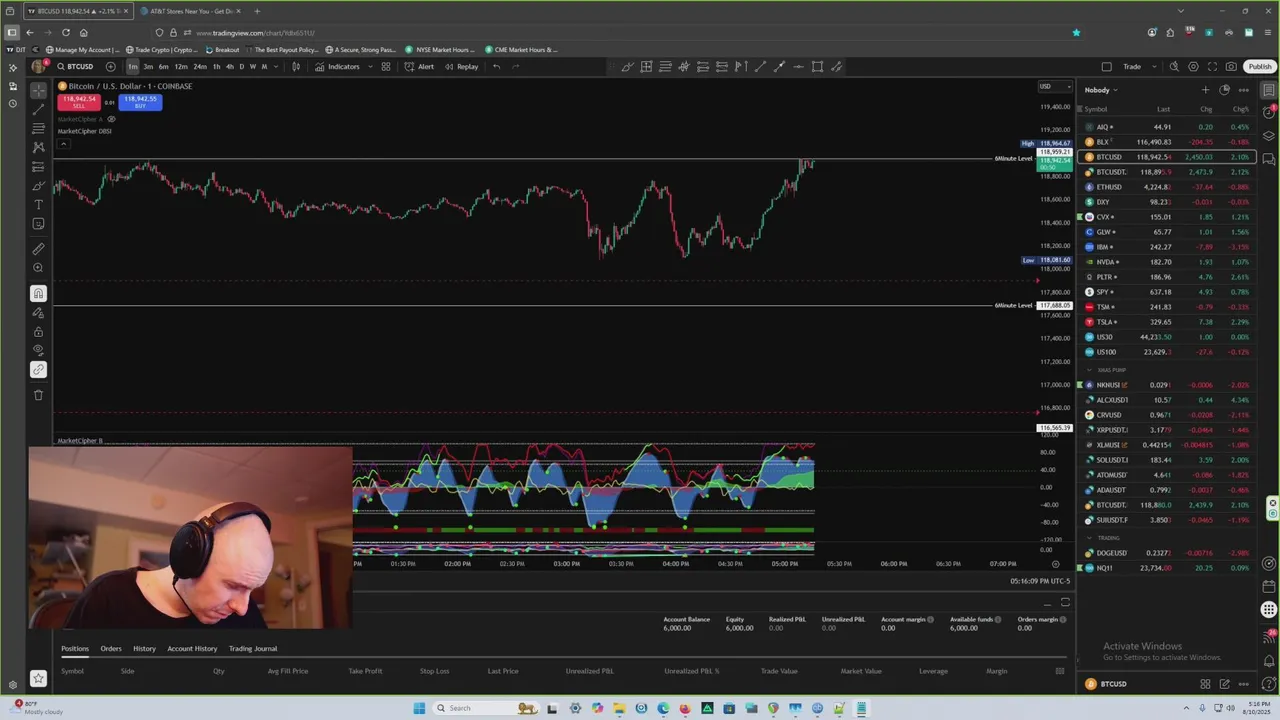
Task: Toggle MarketCipher A indicator visibility
Action: point(111,120)
